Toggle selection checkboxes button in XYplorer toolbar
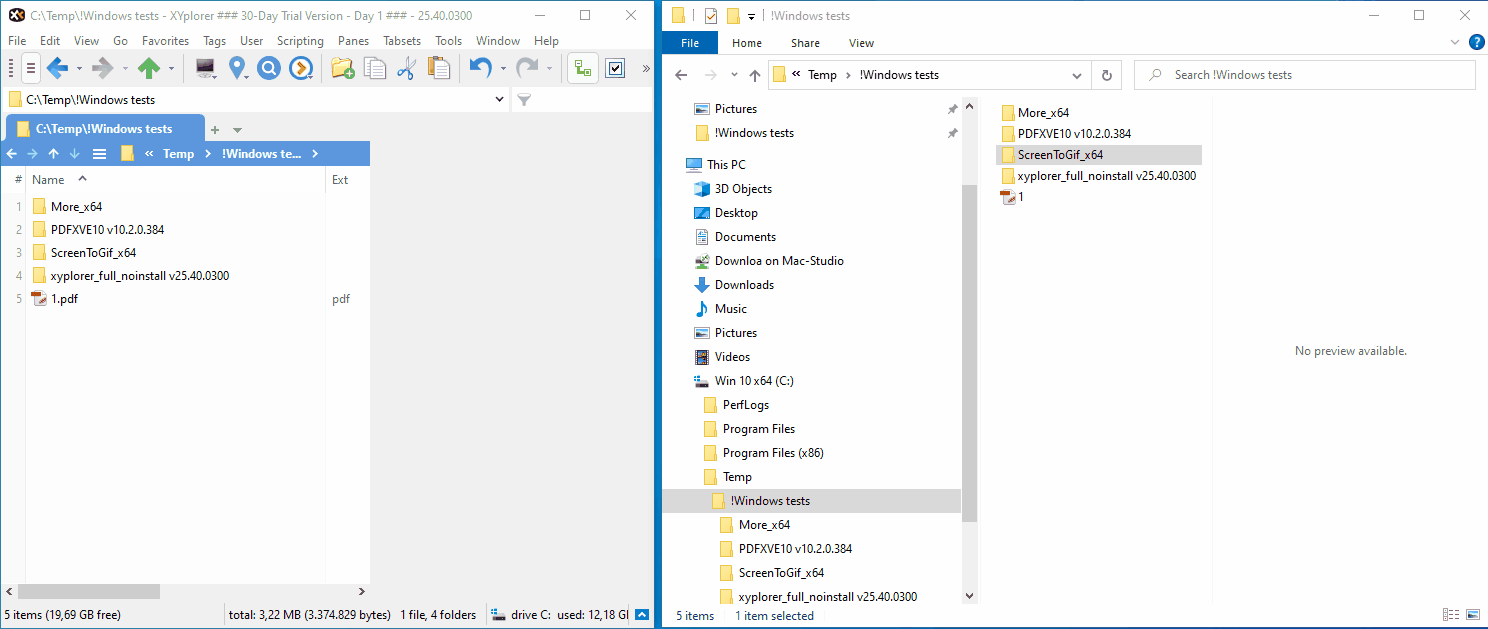The image size is (1488, 629). click(x=615, y=68)
